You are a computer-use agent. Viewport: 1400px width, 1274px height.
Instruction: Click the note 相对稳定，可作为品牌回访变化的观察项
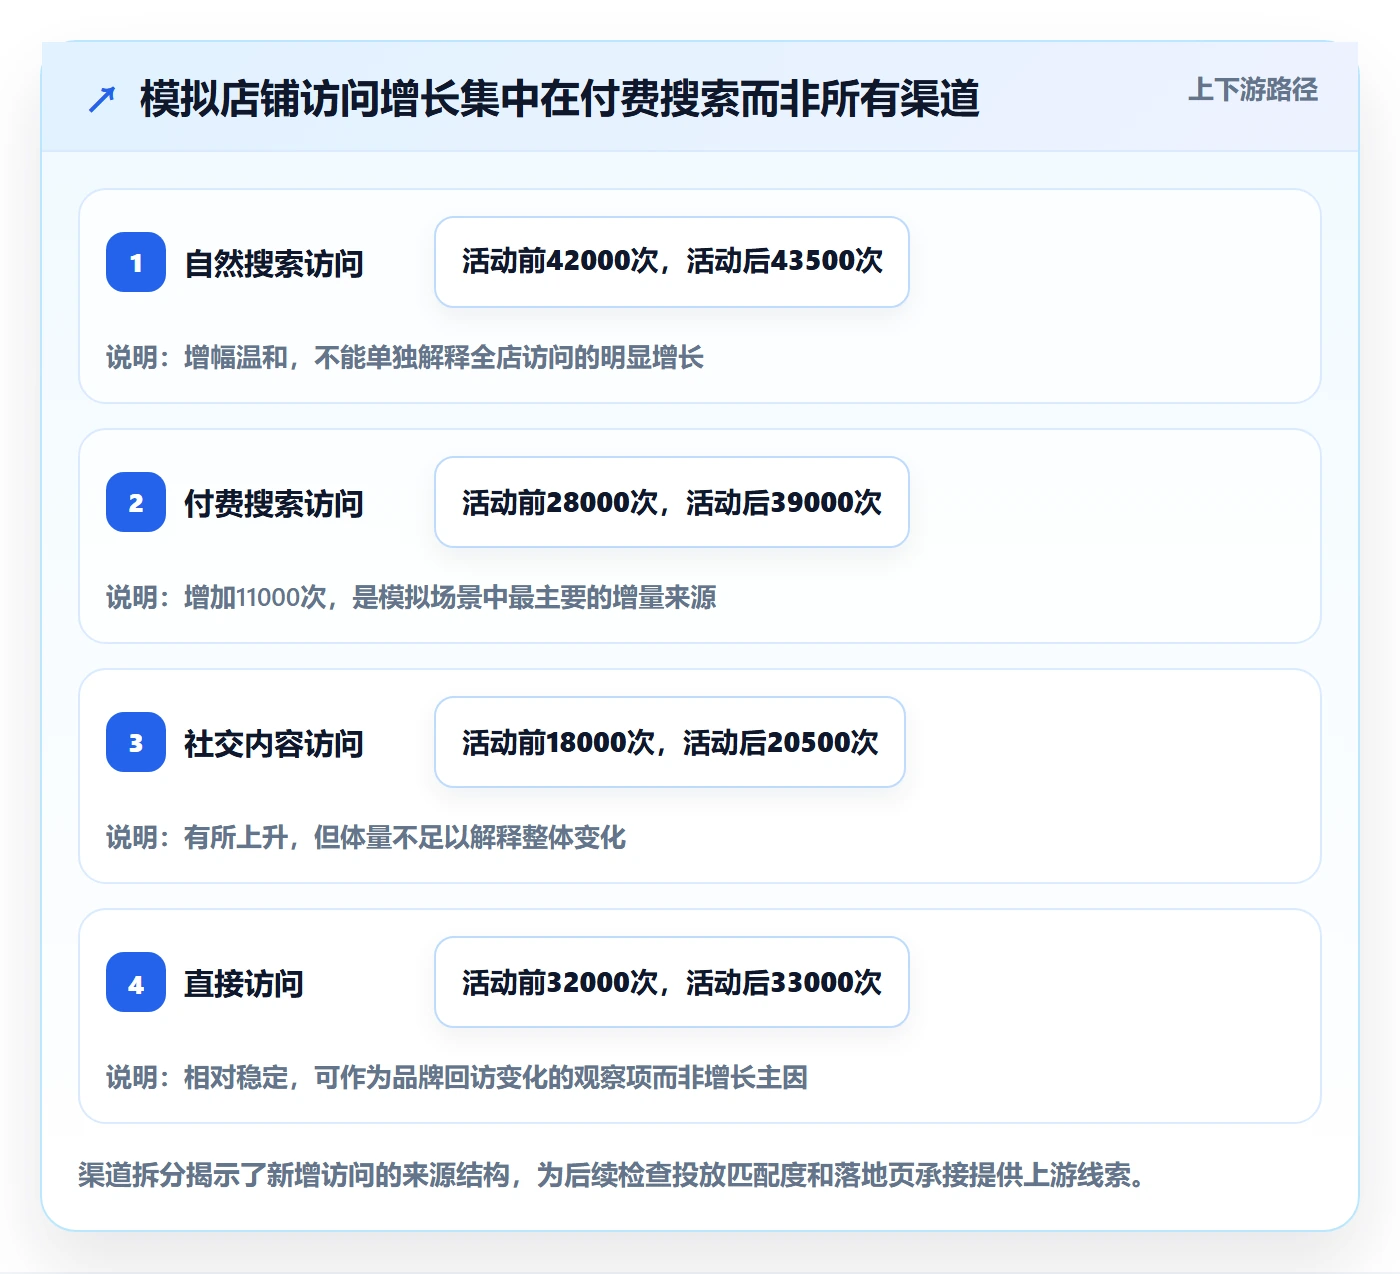click(x=417, y=1078)
